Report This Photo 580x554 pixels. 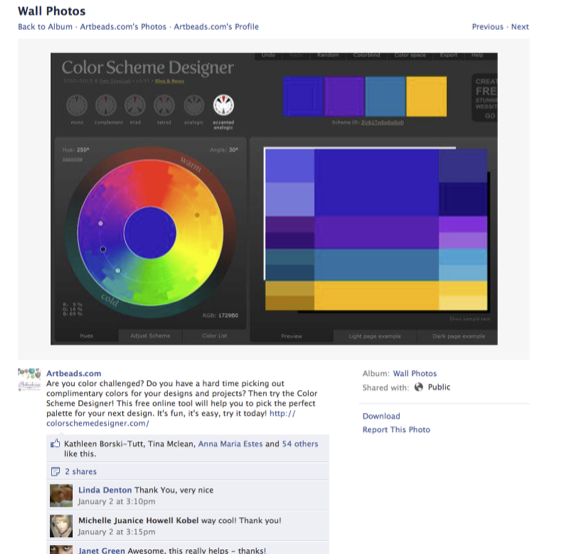pyautogui.click(x=396, y=430)
